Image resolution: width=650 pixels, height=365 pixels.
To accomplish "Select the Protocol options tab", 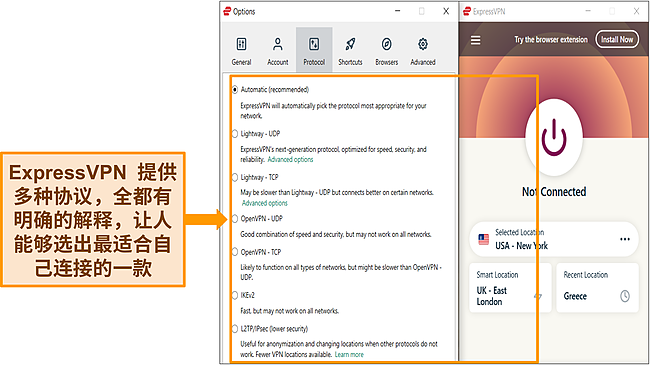I will 314,51.
